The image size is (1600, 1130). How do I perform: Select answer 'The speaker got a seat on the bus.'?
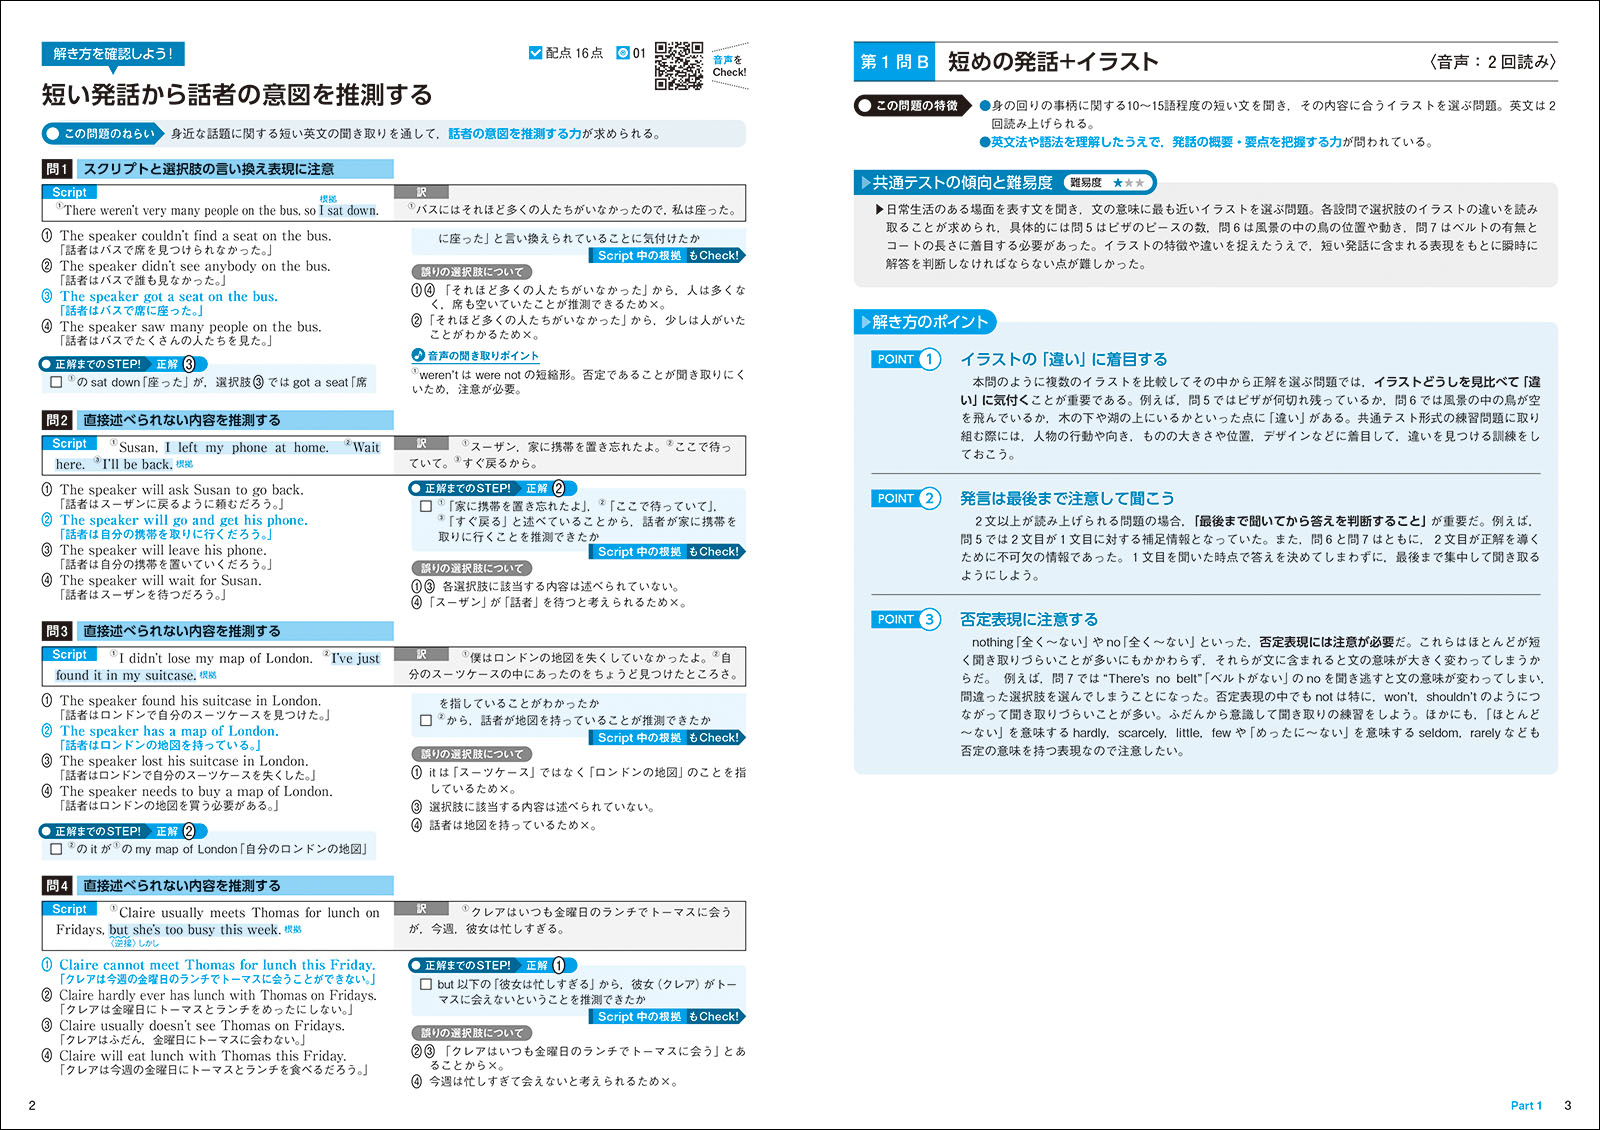pyautogui.click(x=168, y=296)
